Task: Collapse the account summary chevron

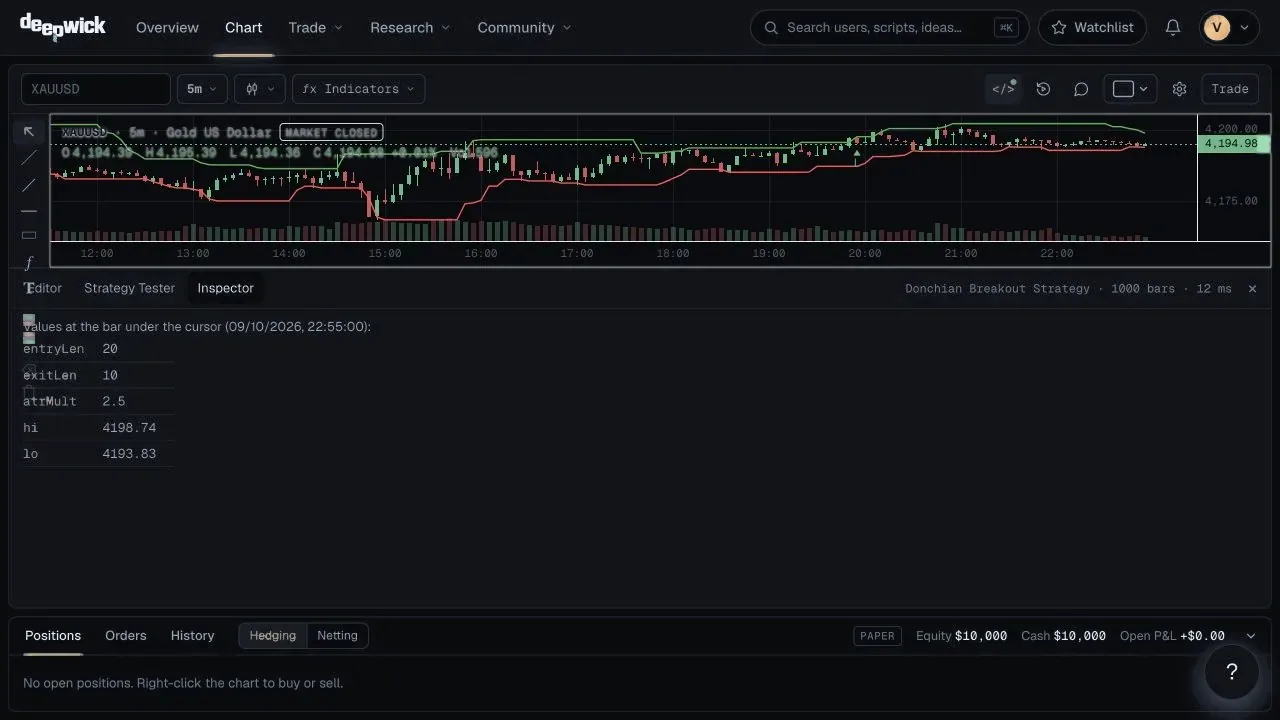Action: [x=1250, y=636]
